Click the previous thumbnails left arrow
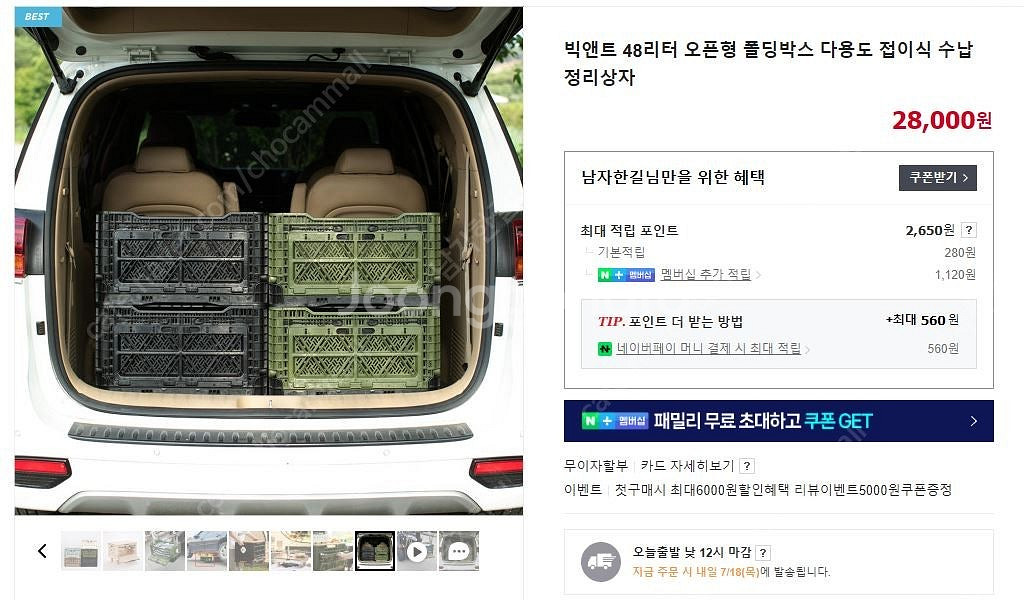Screen dimensions: 1024x600 pos(42,551)
